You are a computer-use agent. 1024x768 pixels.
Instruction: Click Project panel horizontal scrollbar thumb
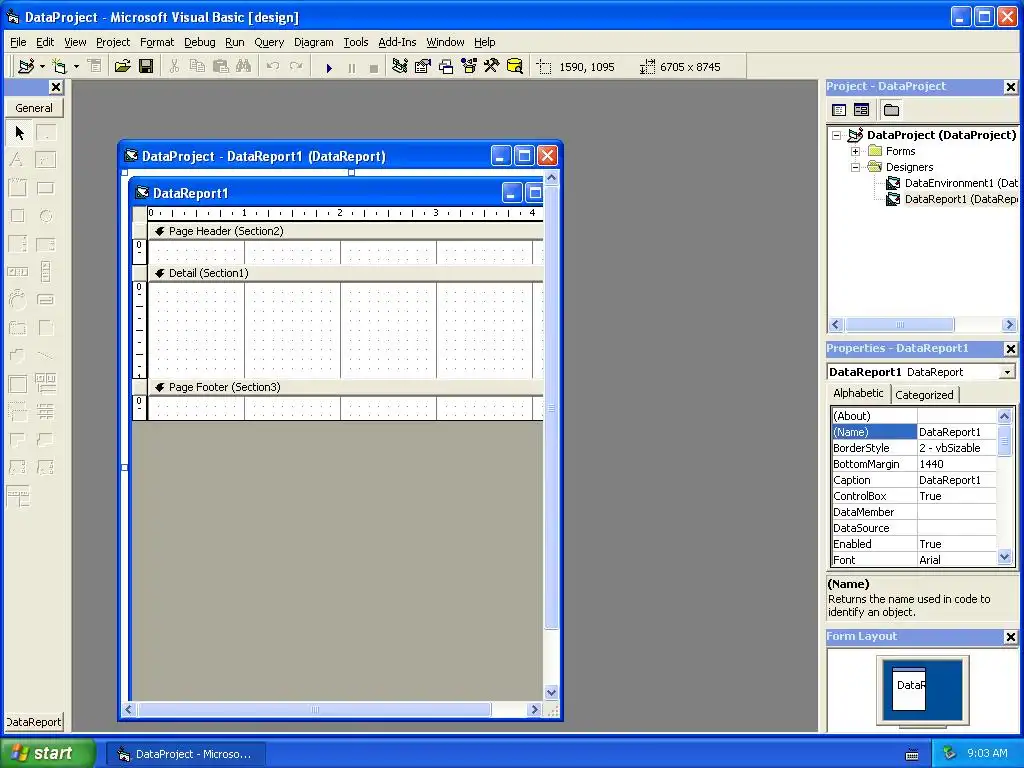pyautogui.click(x=899, y=325)
